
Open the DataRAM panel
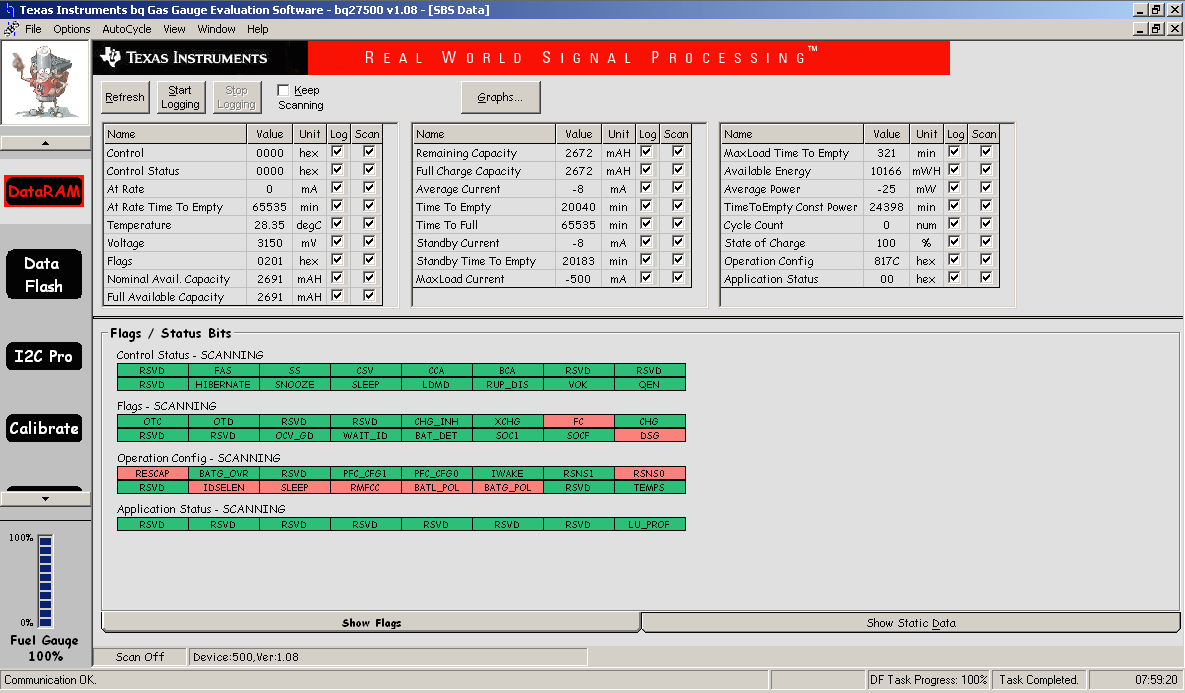pyautogui.click(x=44, y=191)
